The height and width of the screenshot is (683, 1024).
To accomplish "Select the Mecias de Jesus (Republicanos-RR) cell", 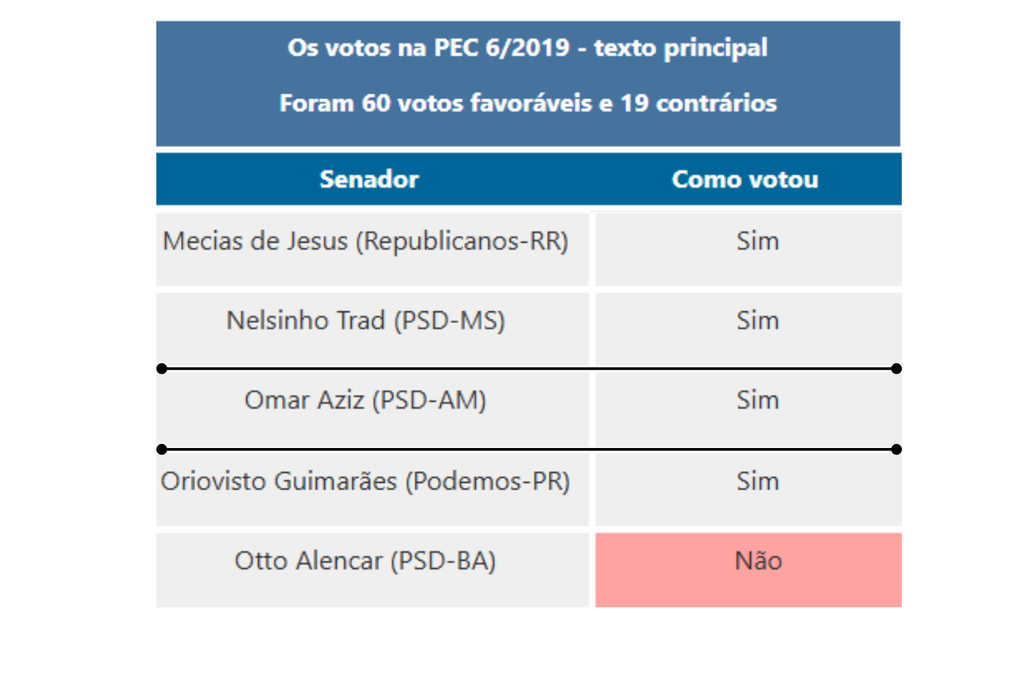I will [372, 249].
